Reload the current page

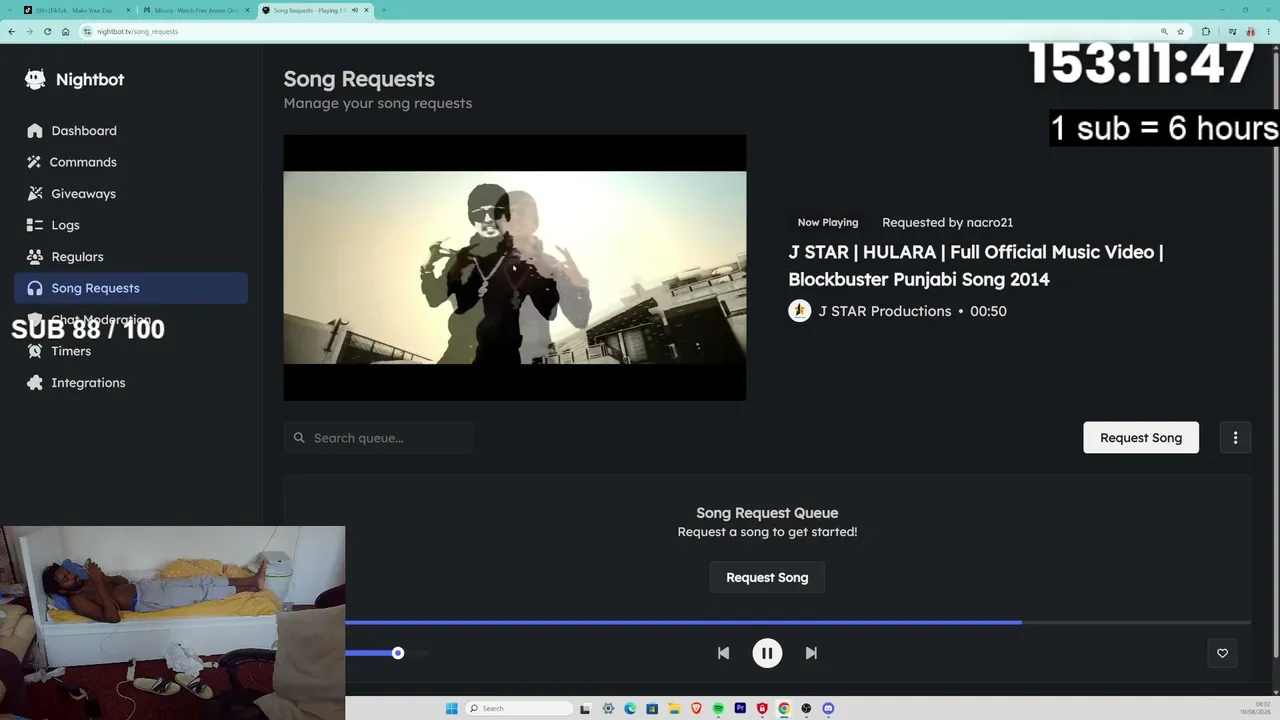point(47,31)
